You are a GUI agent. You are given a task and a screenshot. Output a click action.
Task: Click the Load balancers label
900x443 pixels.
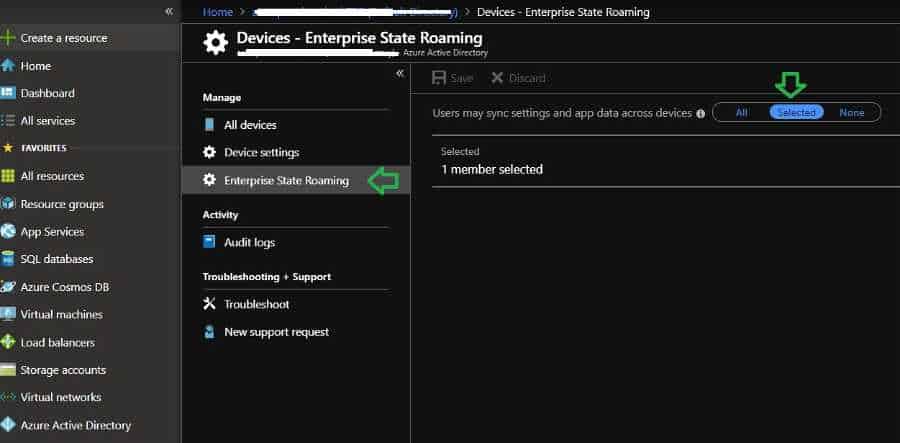click(x=57, y=342)
